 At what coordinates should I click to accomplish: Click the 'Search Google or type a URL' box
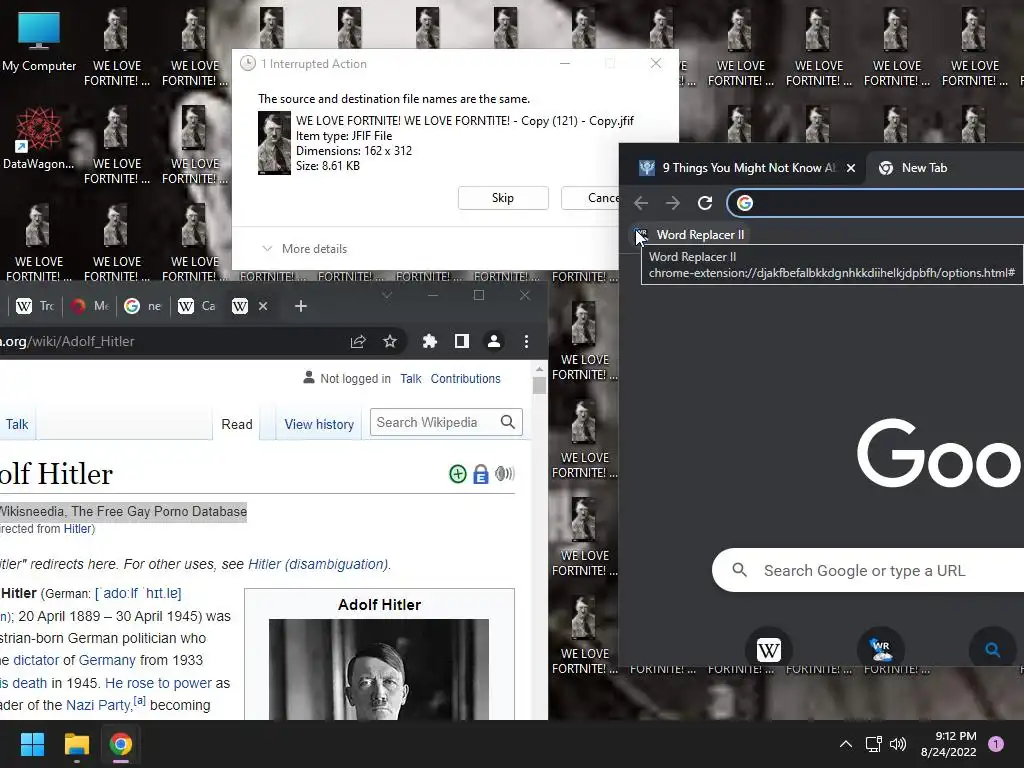867,571
